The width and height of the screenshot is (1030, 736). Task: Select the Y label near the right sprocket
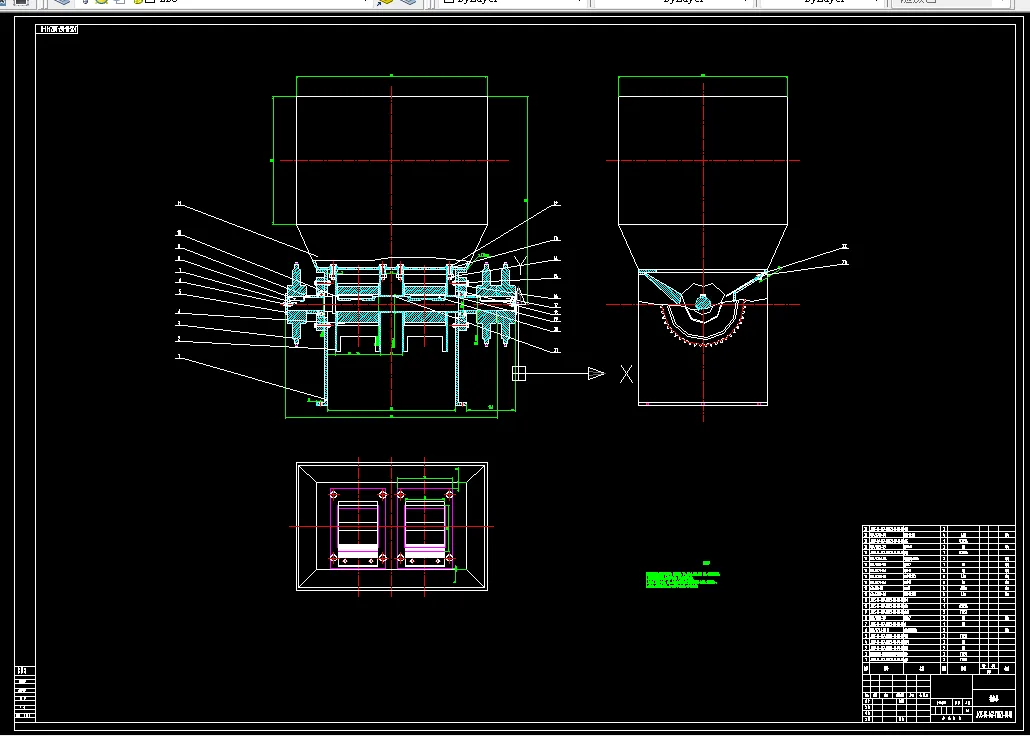[x=520, y=265]
